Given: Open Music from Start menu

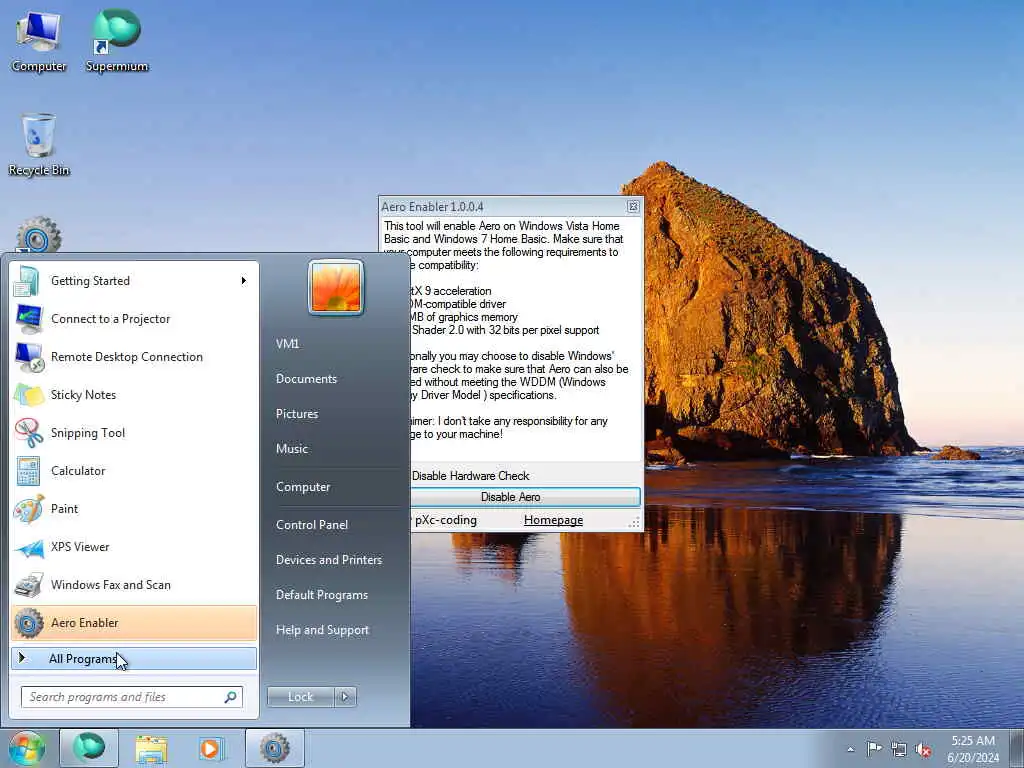Looking at the screenshot, I should [292, 449].
